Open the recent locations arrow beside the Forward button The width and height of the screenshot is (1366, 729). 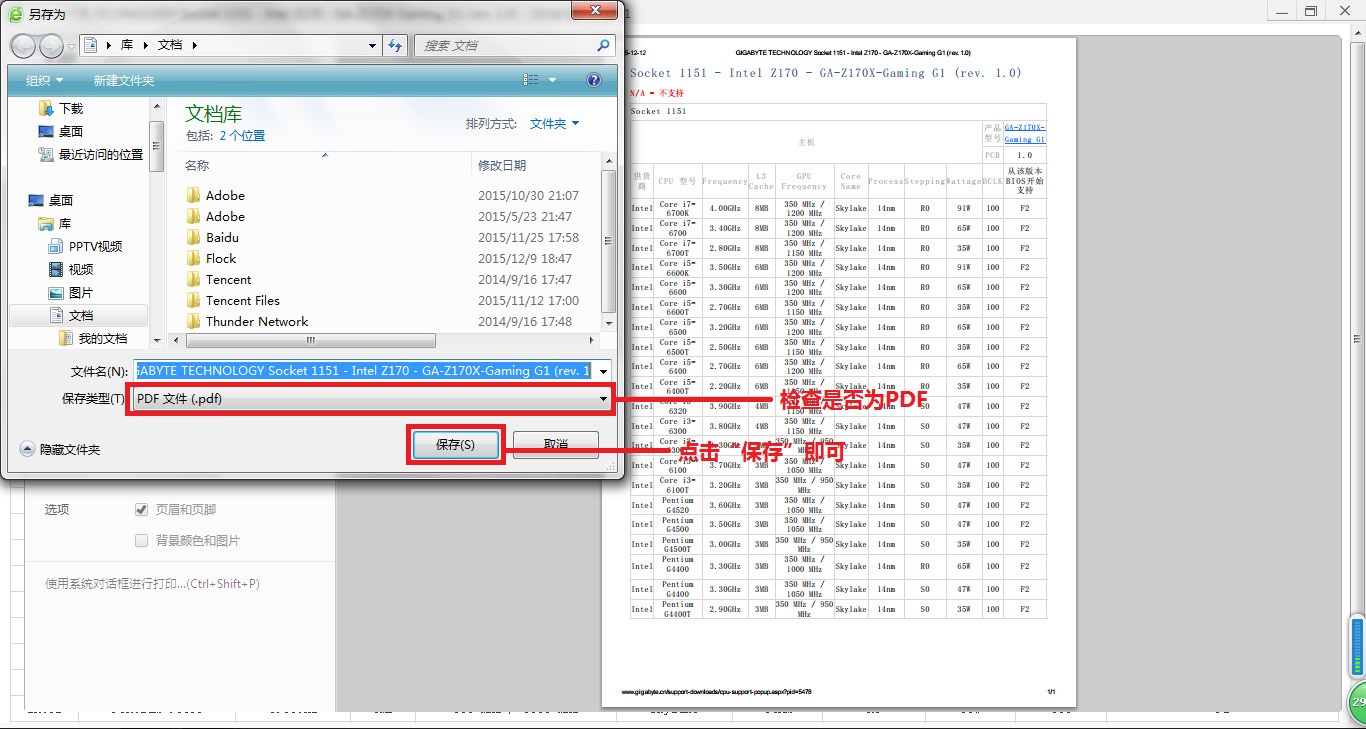[x=71, y=46]
